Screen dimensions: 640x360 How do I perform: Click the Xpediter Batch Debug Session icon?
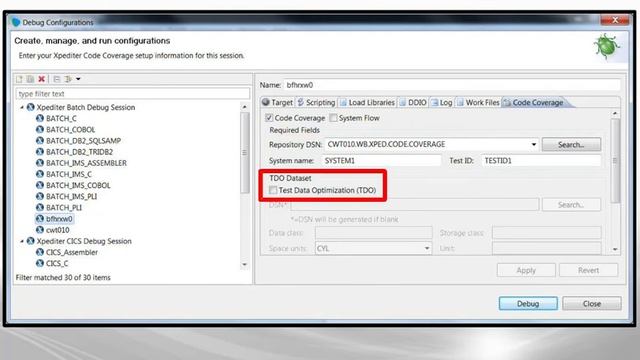(31, 107)
